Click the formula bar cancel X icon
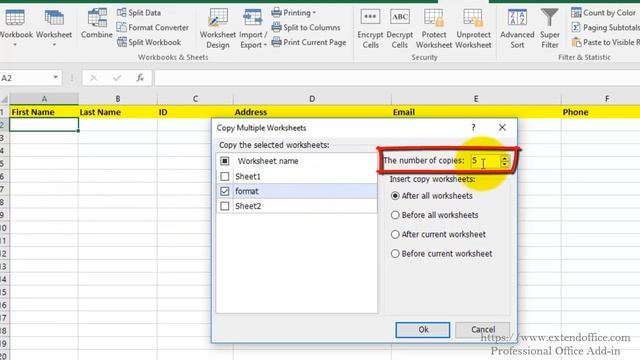Image resolution: width=640 pixels, height=360 pixels. pyautogui.click(x=93, y=78)
